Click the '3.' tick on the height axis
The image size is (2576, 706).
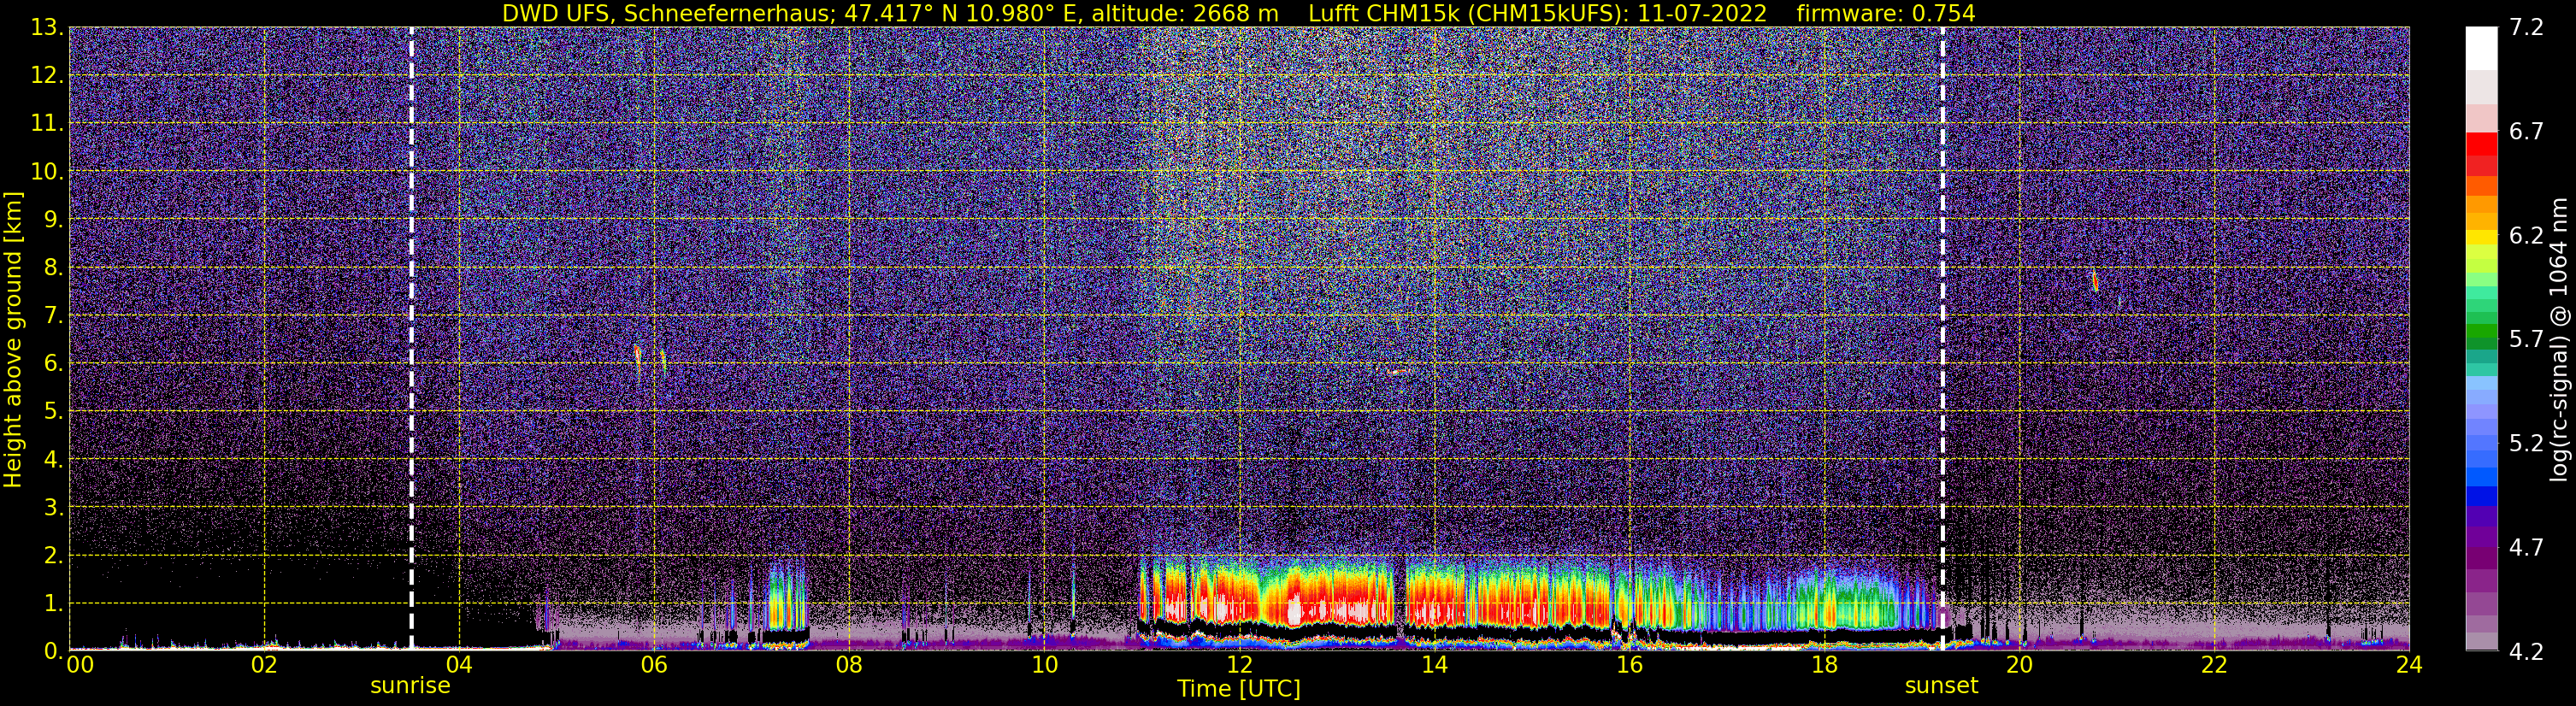[53, 507]
